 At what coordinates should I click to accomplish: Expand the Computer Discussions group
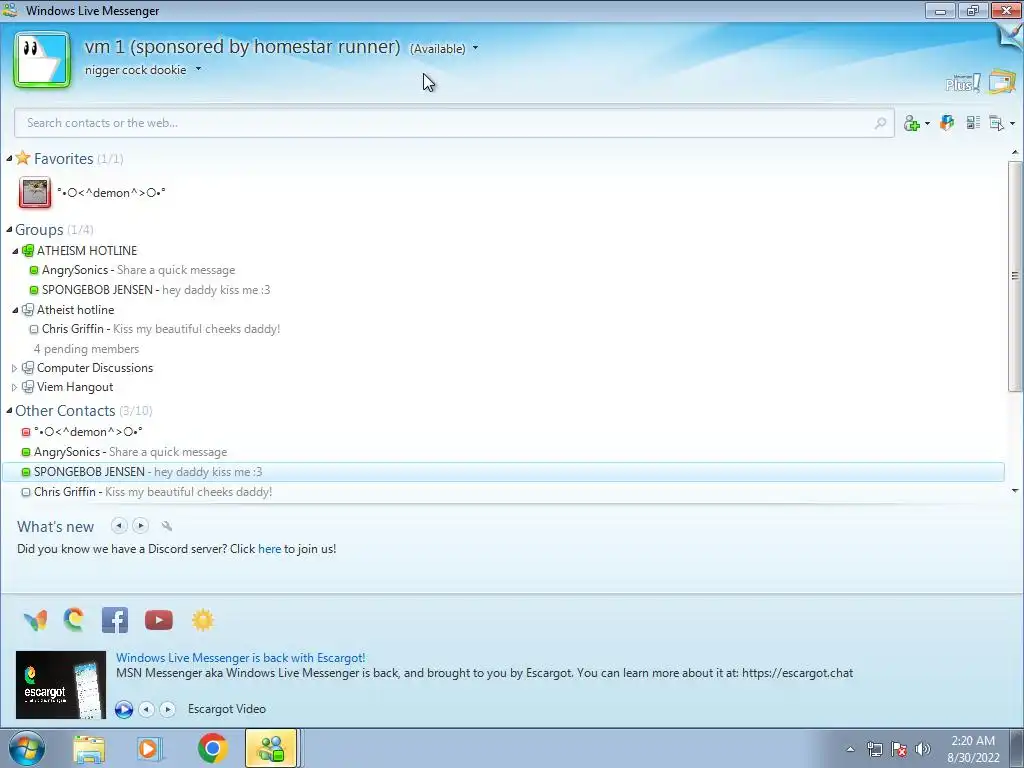(x=14, y=368)
